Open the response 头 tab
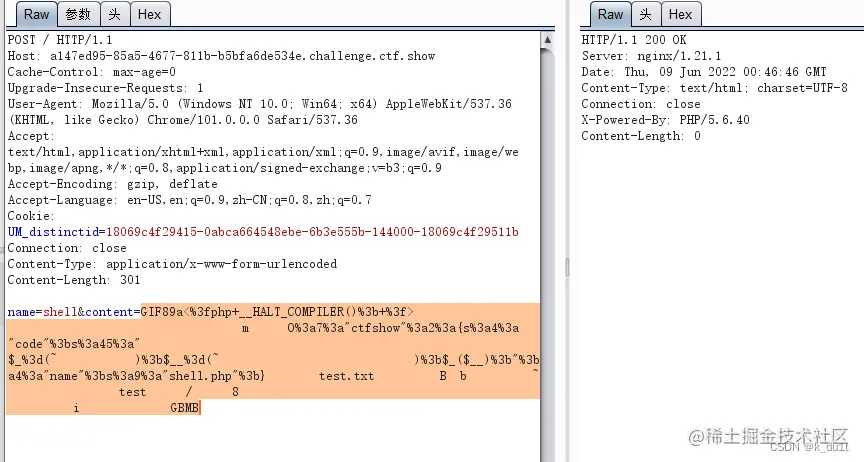Screen dimensions: 864x462 (x=646, y=14)
